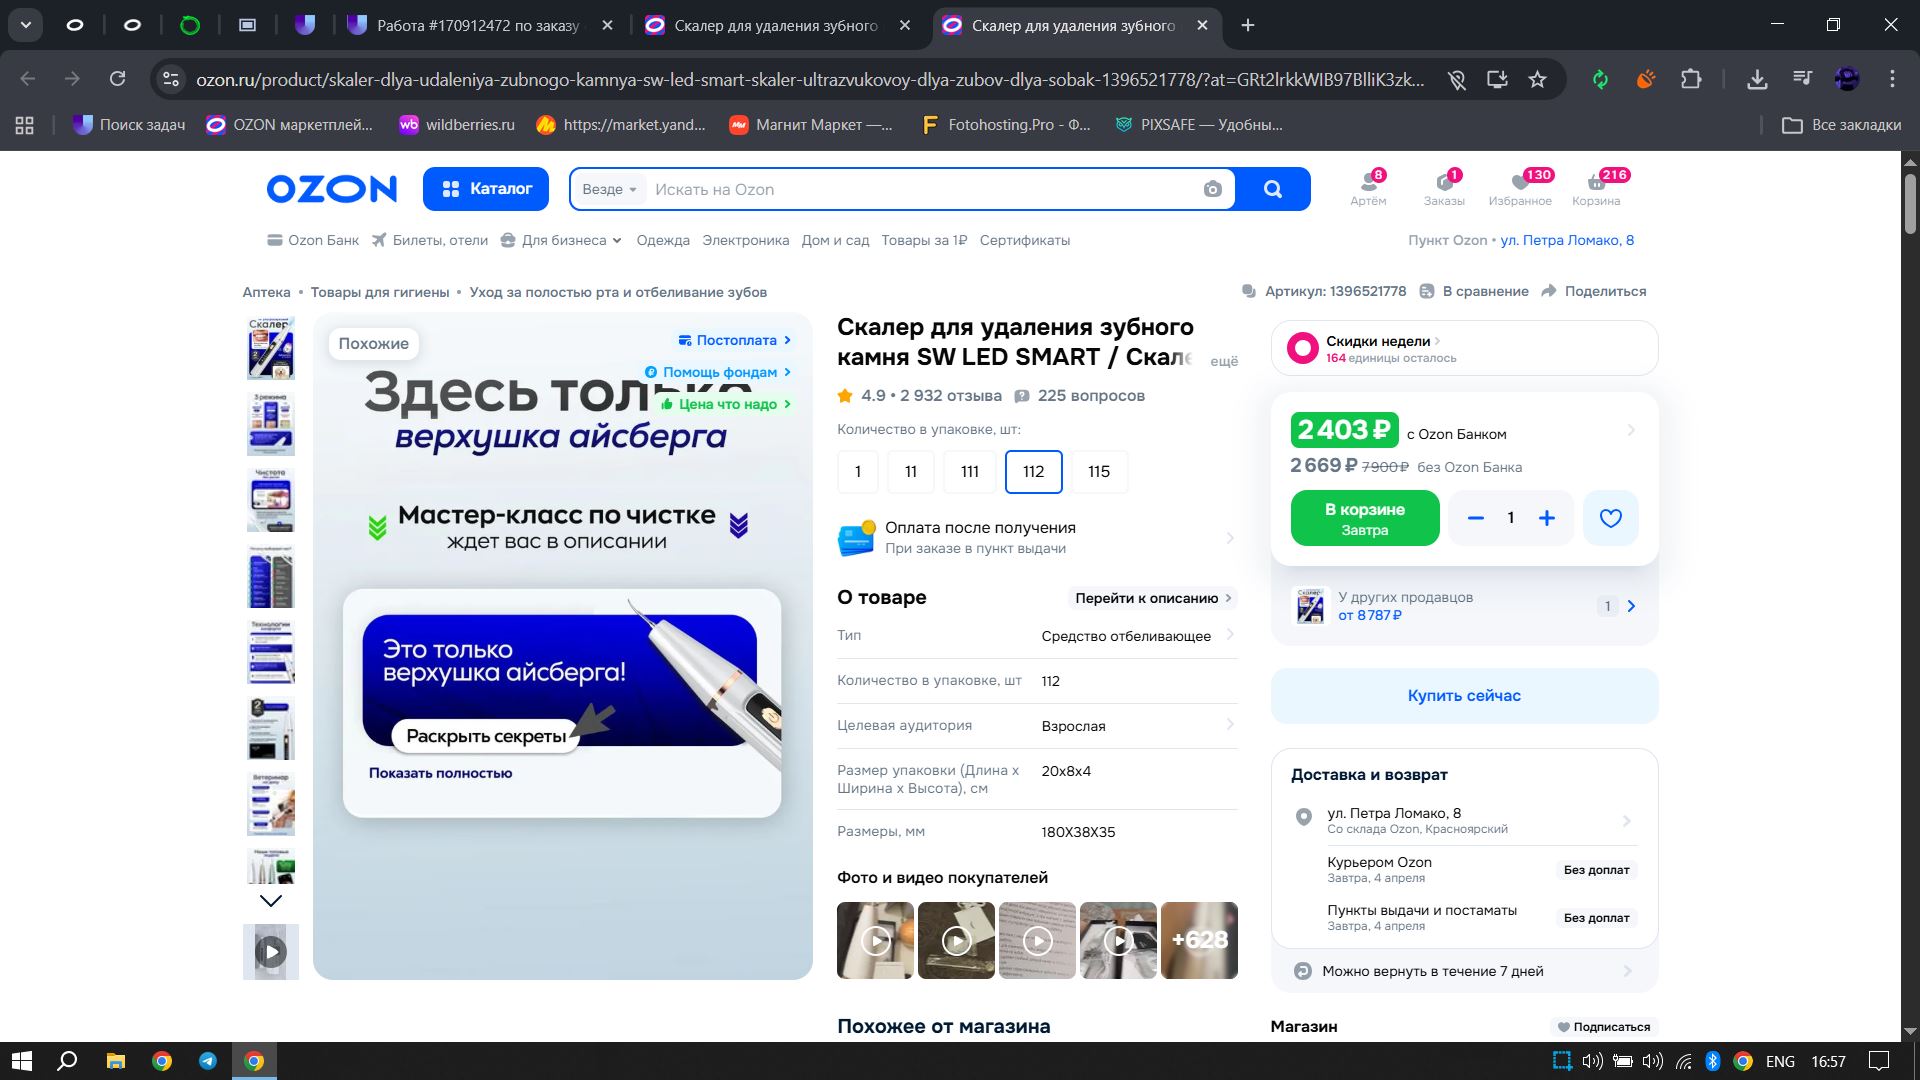The height and width of the screenshot is (1080, 1920).
Task: Open the Электроника category link
Action: pyautogui.click(x=745, y=240)
